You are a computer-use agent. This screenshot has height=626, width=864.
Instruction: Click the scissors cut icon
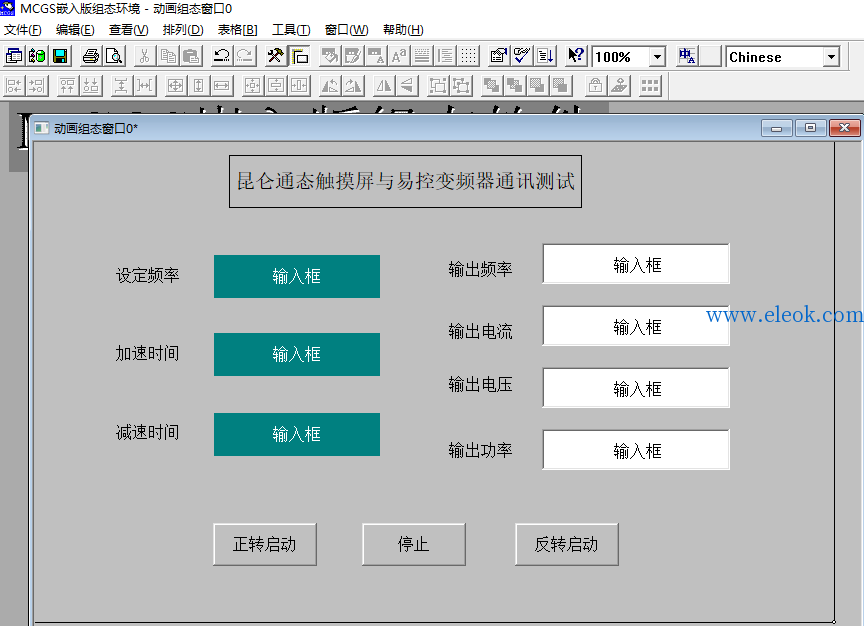point(144,56)
